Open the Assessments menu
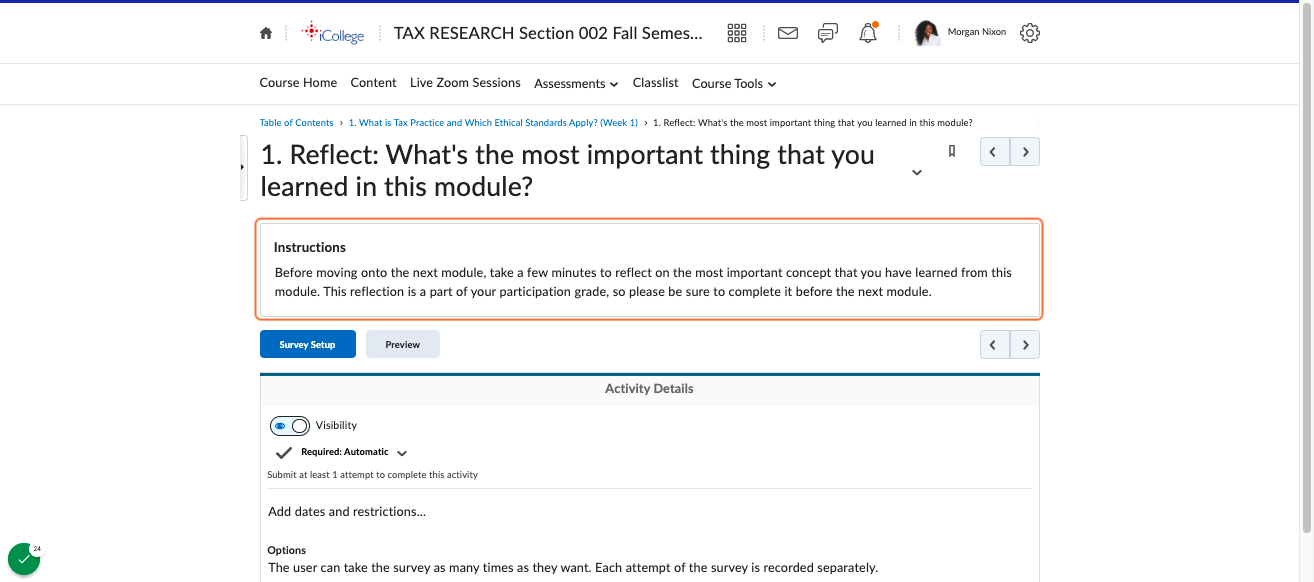This screenshot has height=582, width=1314. (x=576, y=84)
